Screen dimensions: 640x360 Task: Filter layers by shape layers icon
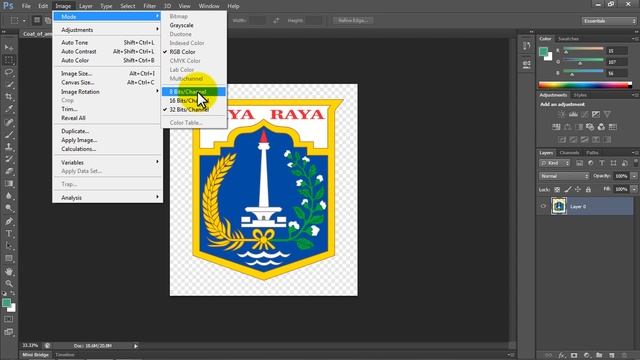point(613,163)
